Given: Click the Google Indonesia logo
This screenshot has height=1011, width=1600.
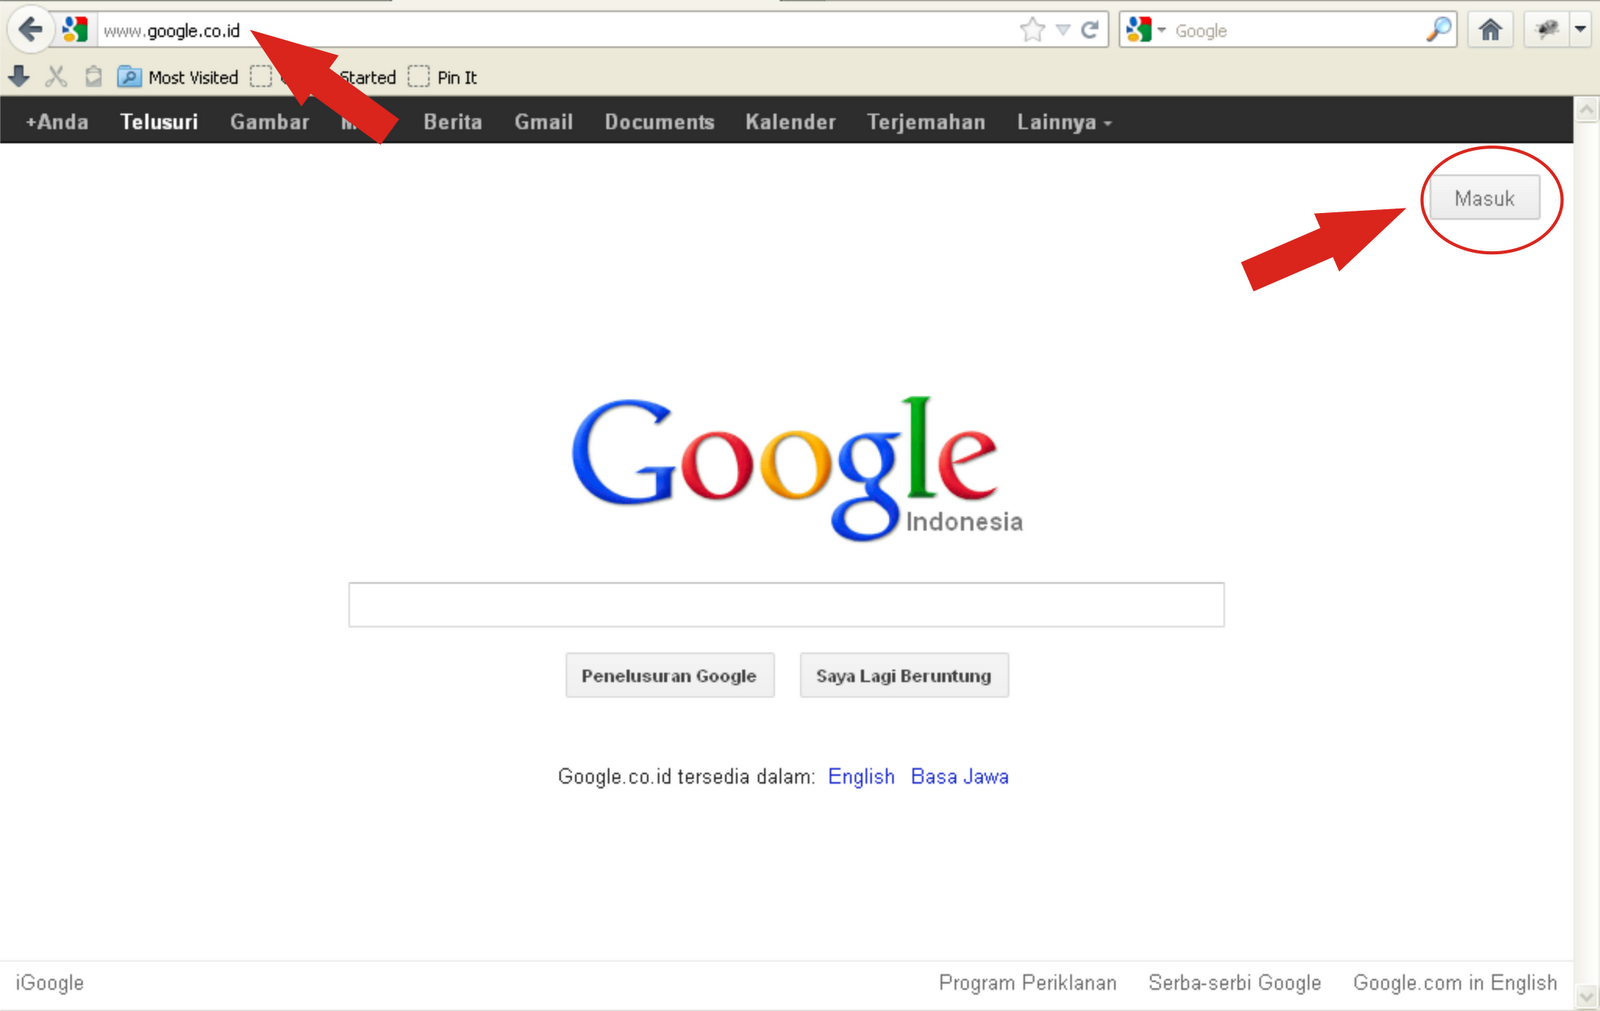Looking at the screenshot, I should [x=797, y=469].
